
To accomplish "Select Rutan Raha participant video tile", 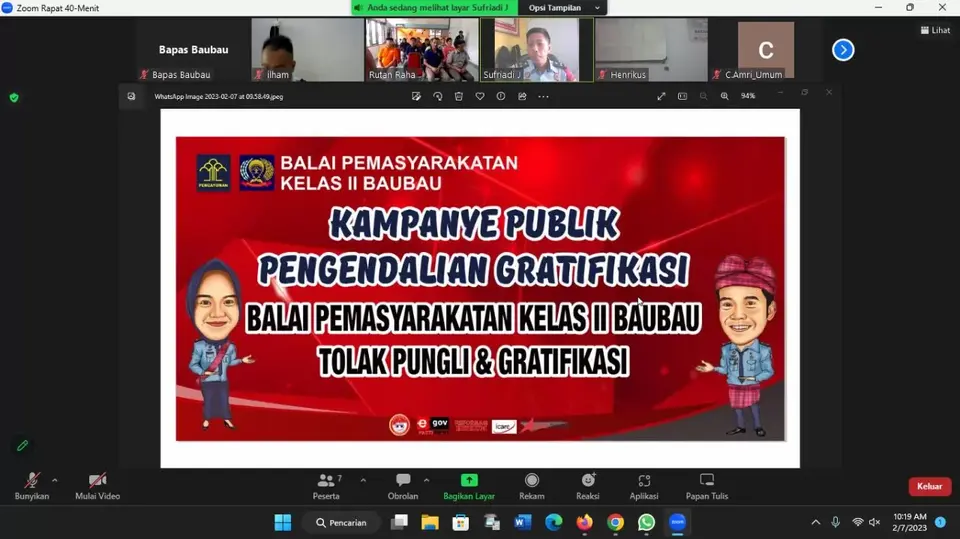I will tap(422, 50).
